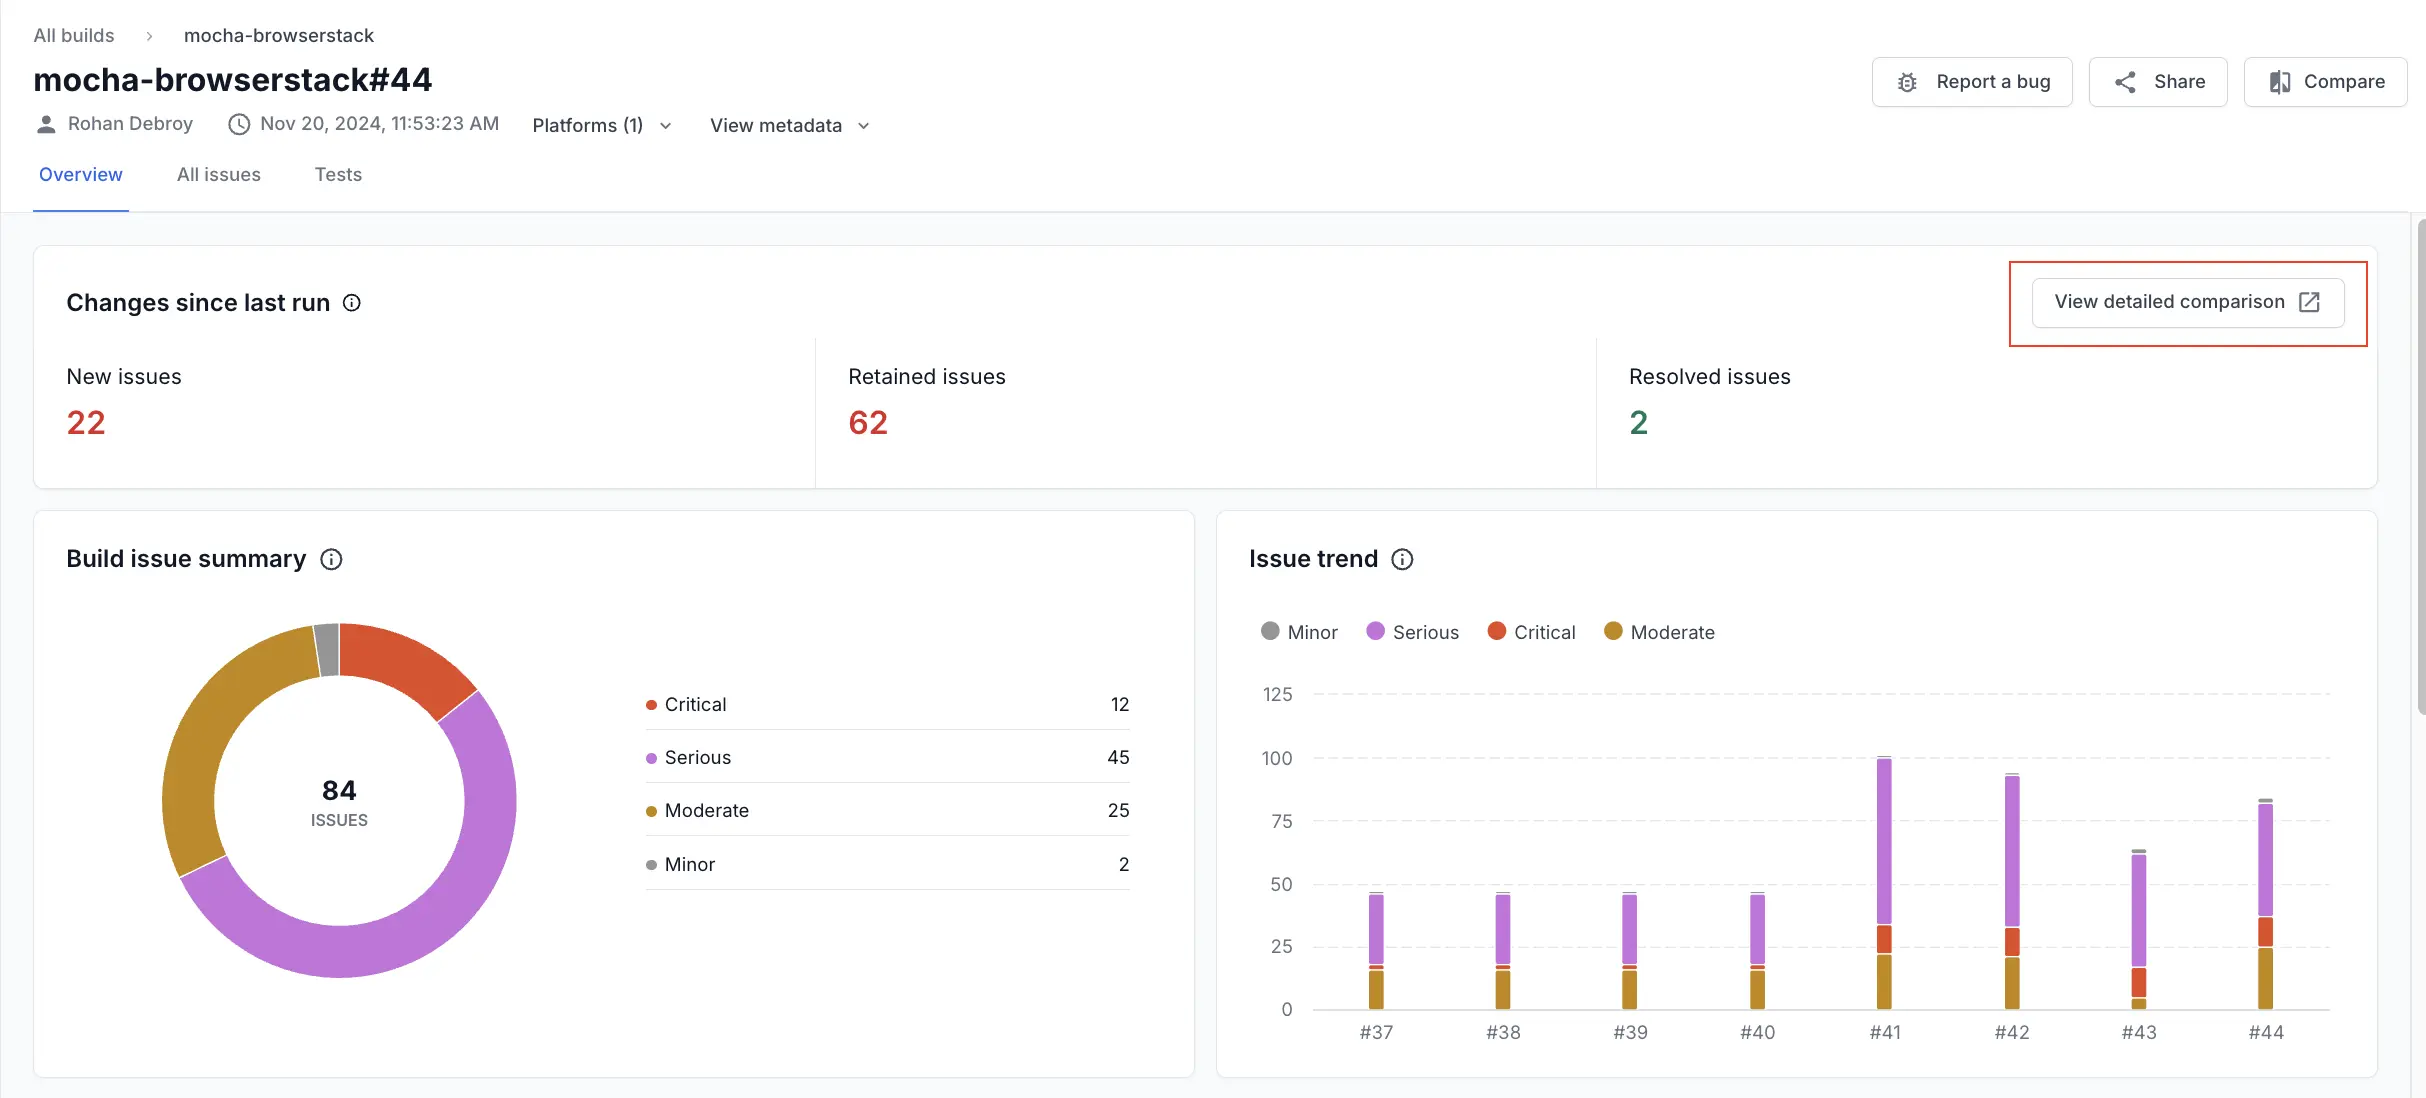
Task: Click the View metadata info icon
Action: [x=862, y=125]
